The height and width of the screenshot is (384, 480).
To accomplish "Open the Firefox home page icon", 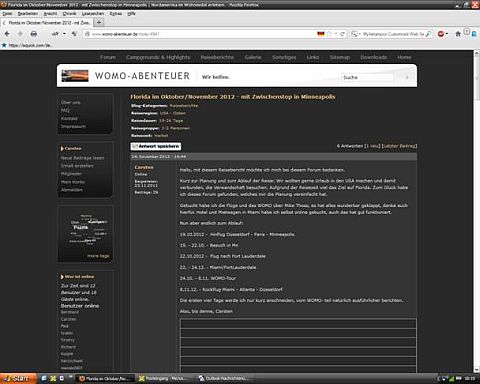I will click(x=458, y=34).
